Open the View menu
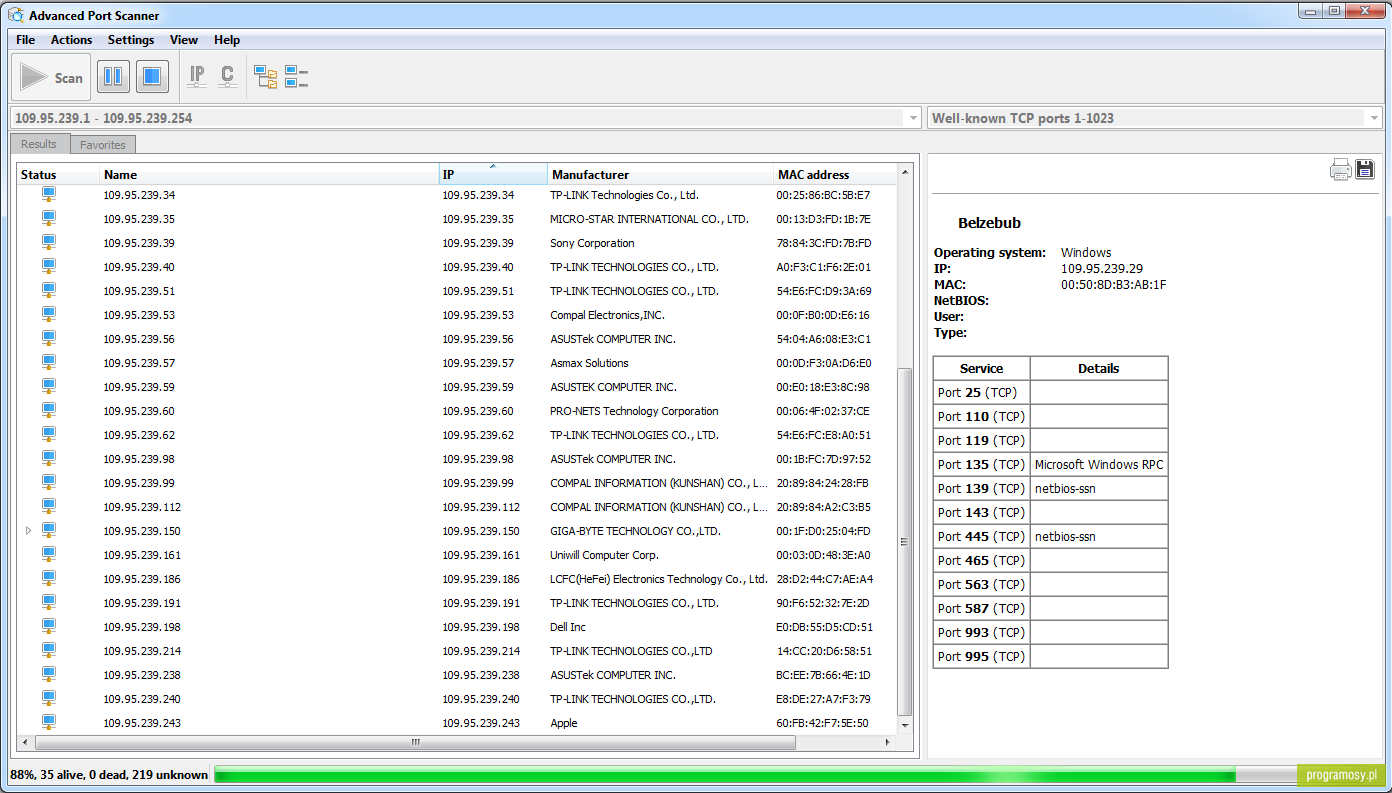 tap(184, 40)
